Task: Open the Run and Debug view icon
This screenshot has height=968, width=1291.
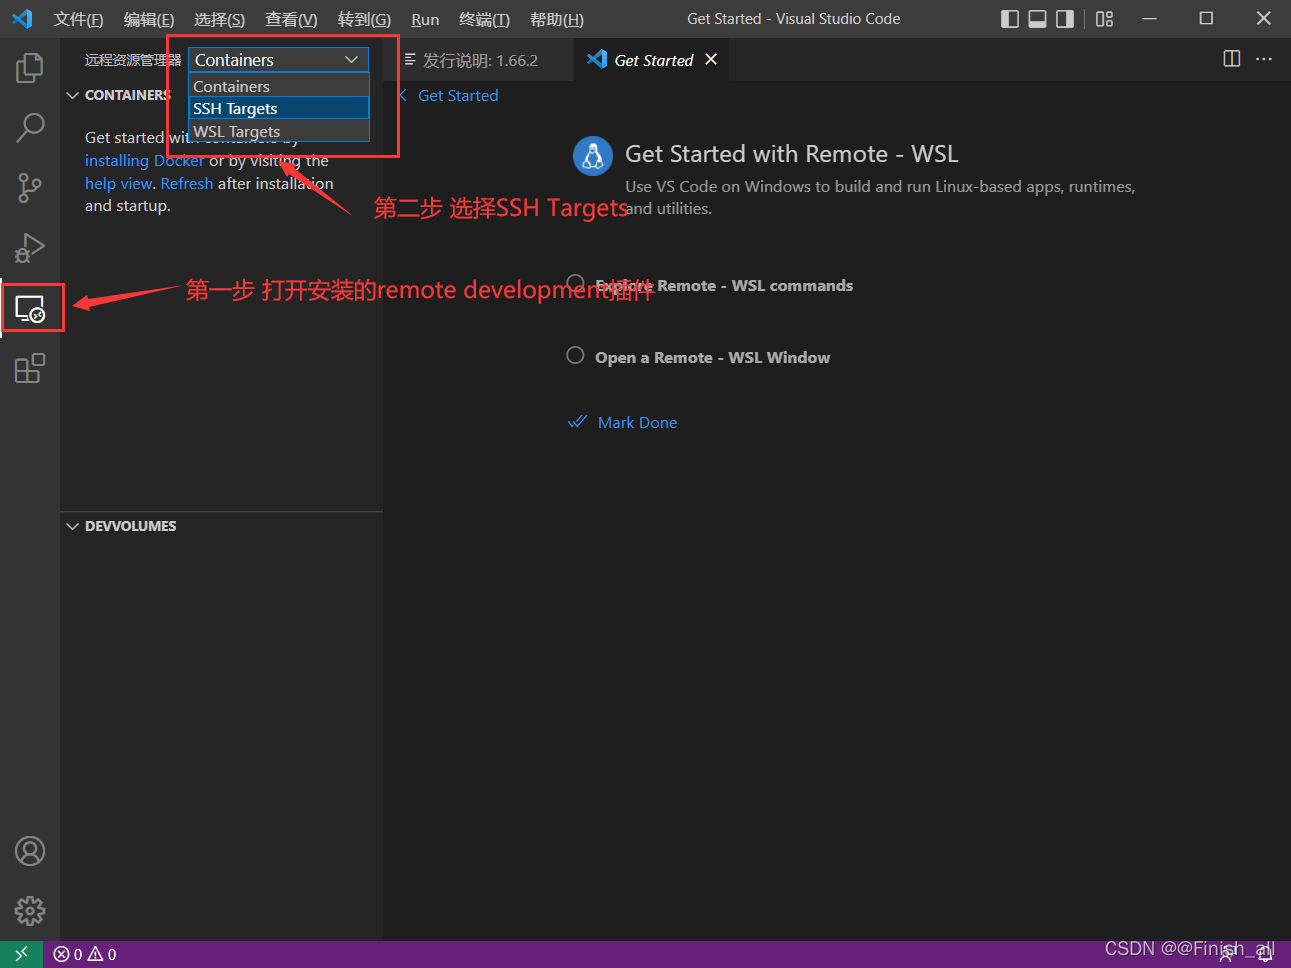Action: (x=30, y=247)
